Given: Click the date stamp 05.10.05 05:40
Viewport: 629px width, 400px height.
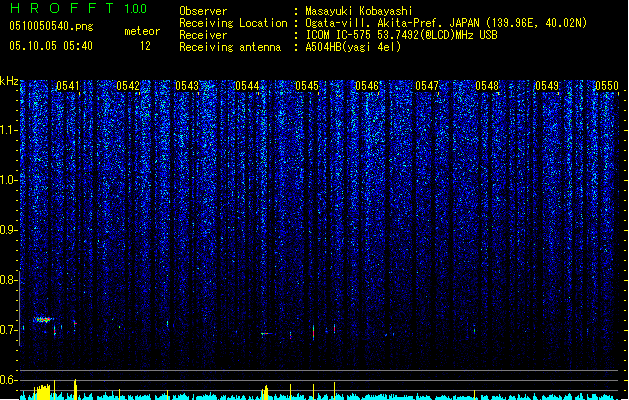Looking at the screenshot, I should click(x=51, y=46).
